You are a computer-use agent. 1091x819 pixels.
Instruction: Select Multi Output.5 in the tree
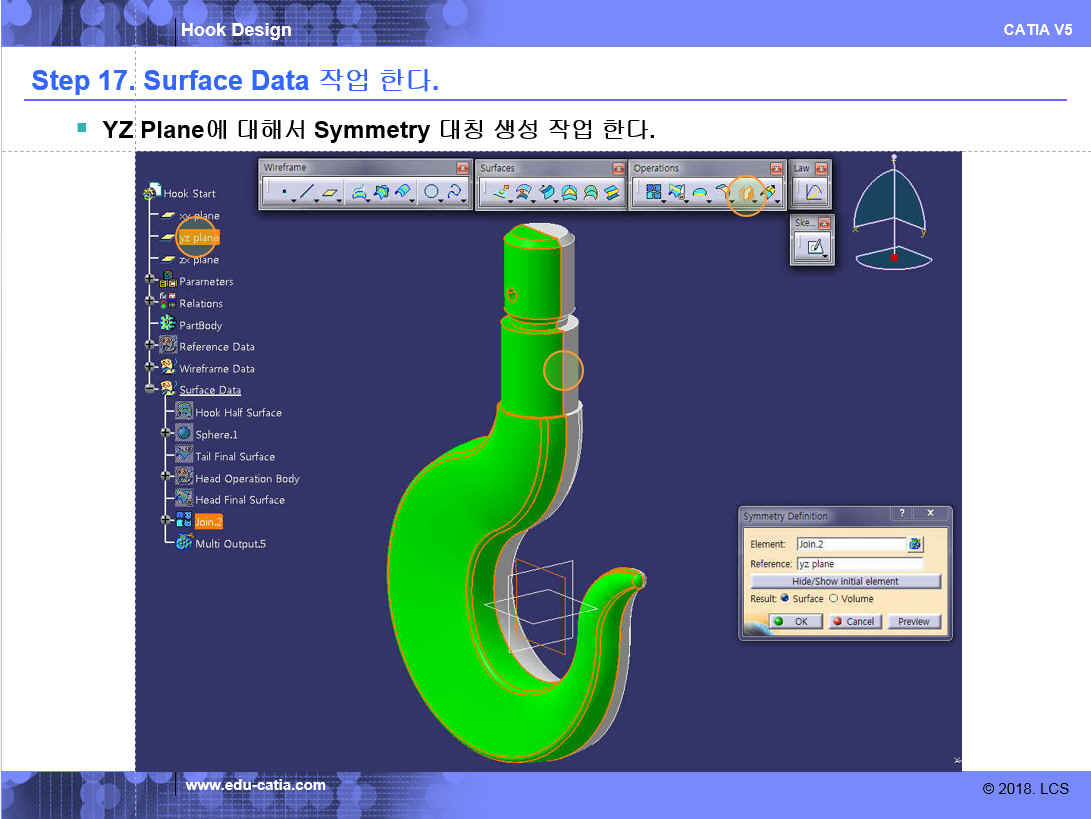230,544
